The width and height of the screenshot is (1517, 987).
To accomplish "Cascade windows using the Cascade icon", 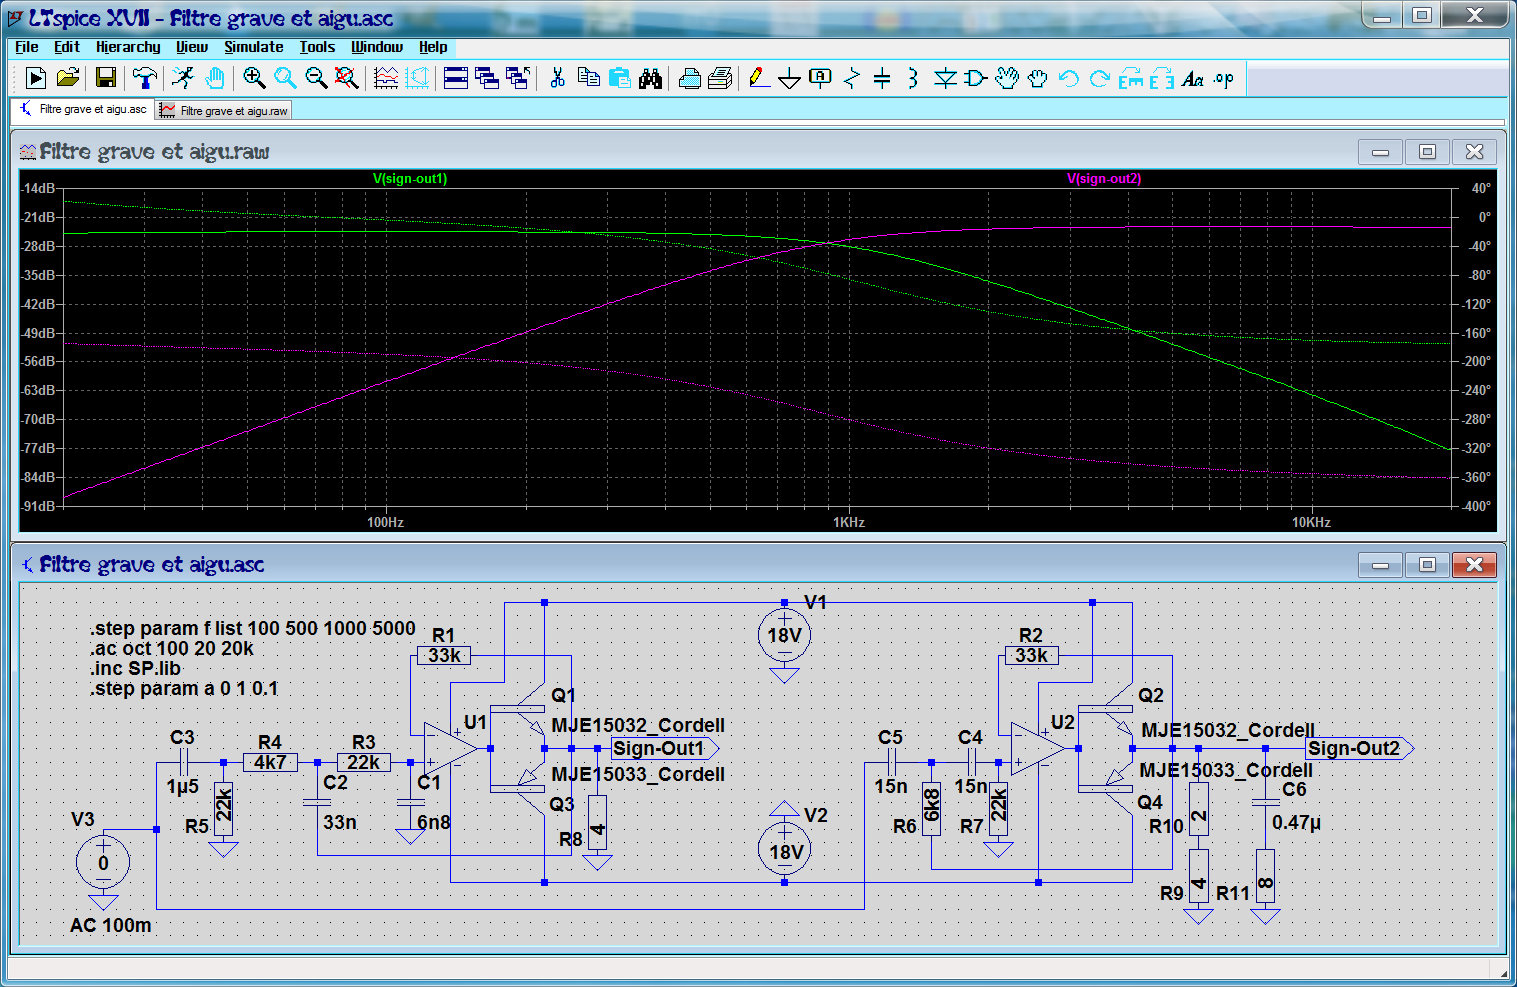I will (487, 78).
